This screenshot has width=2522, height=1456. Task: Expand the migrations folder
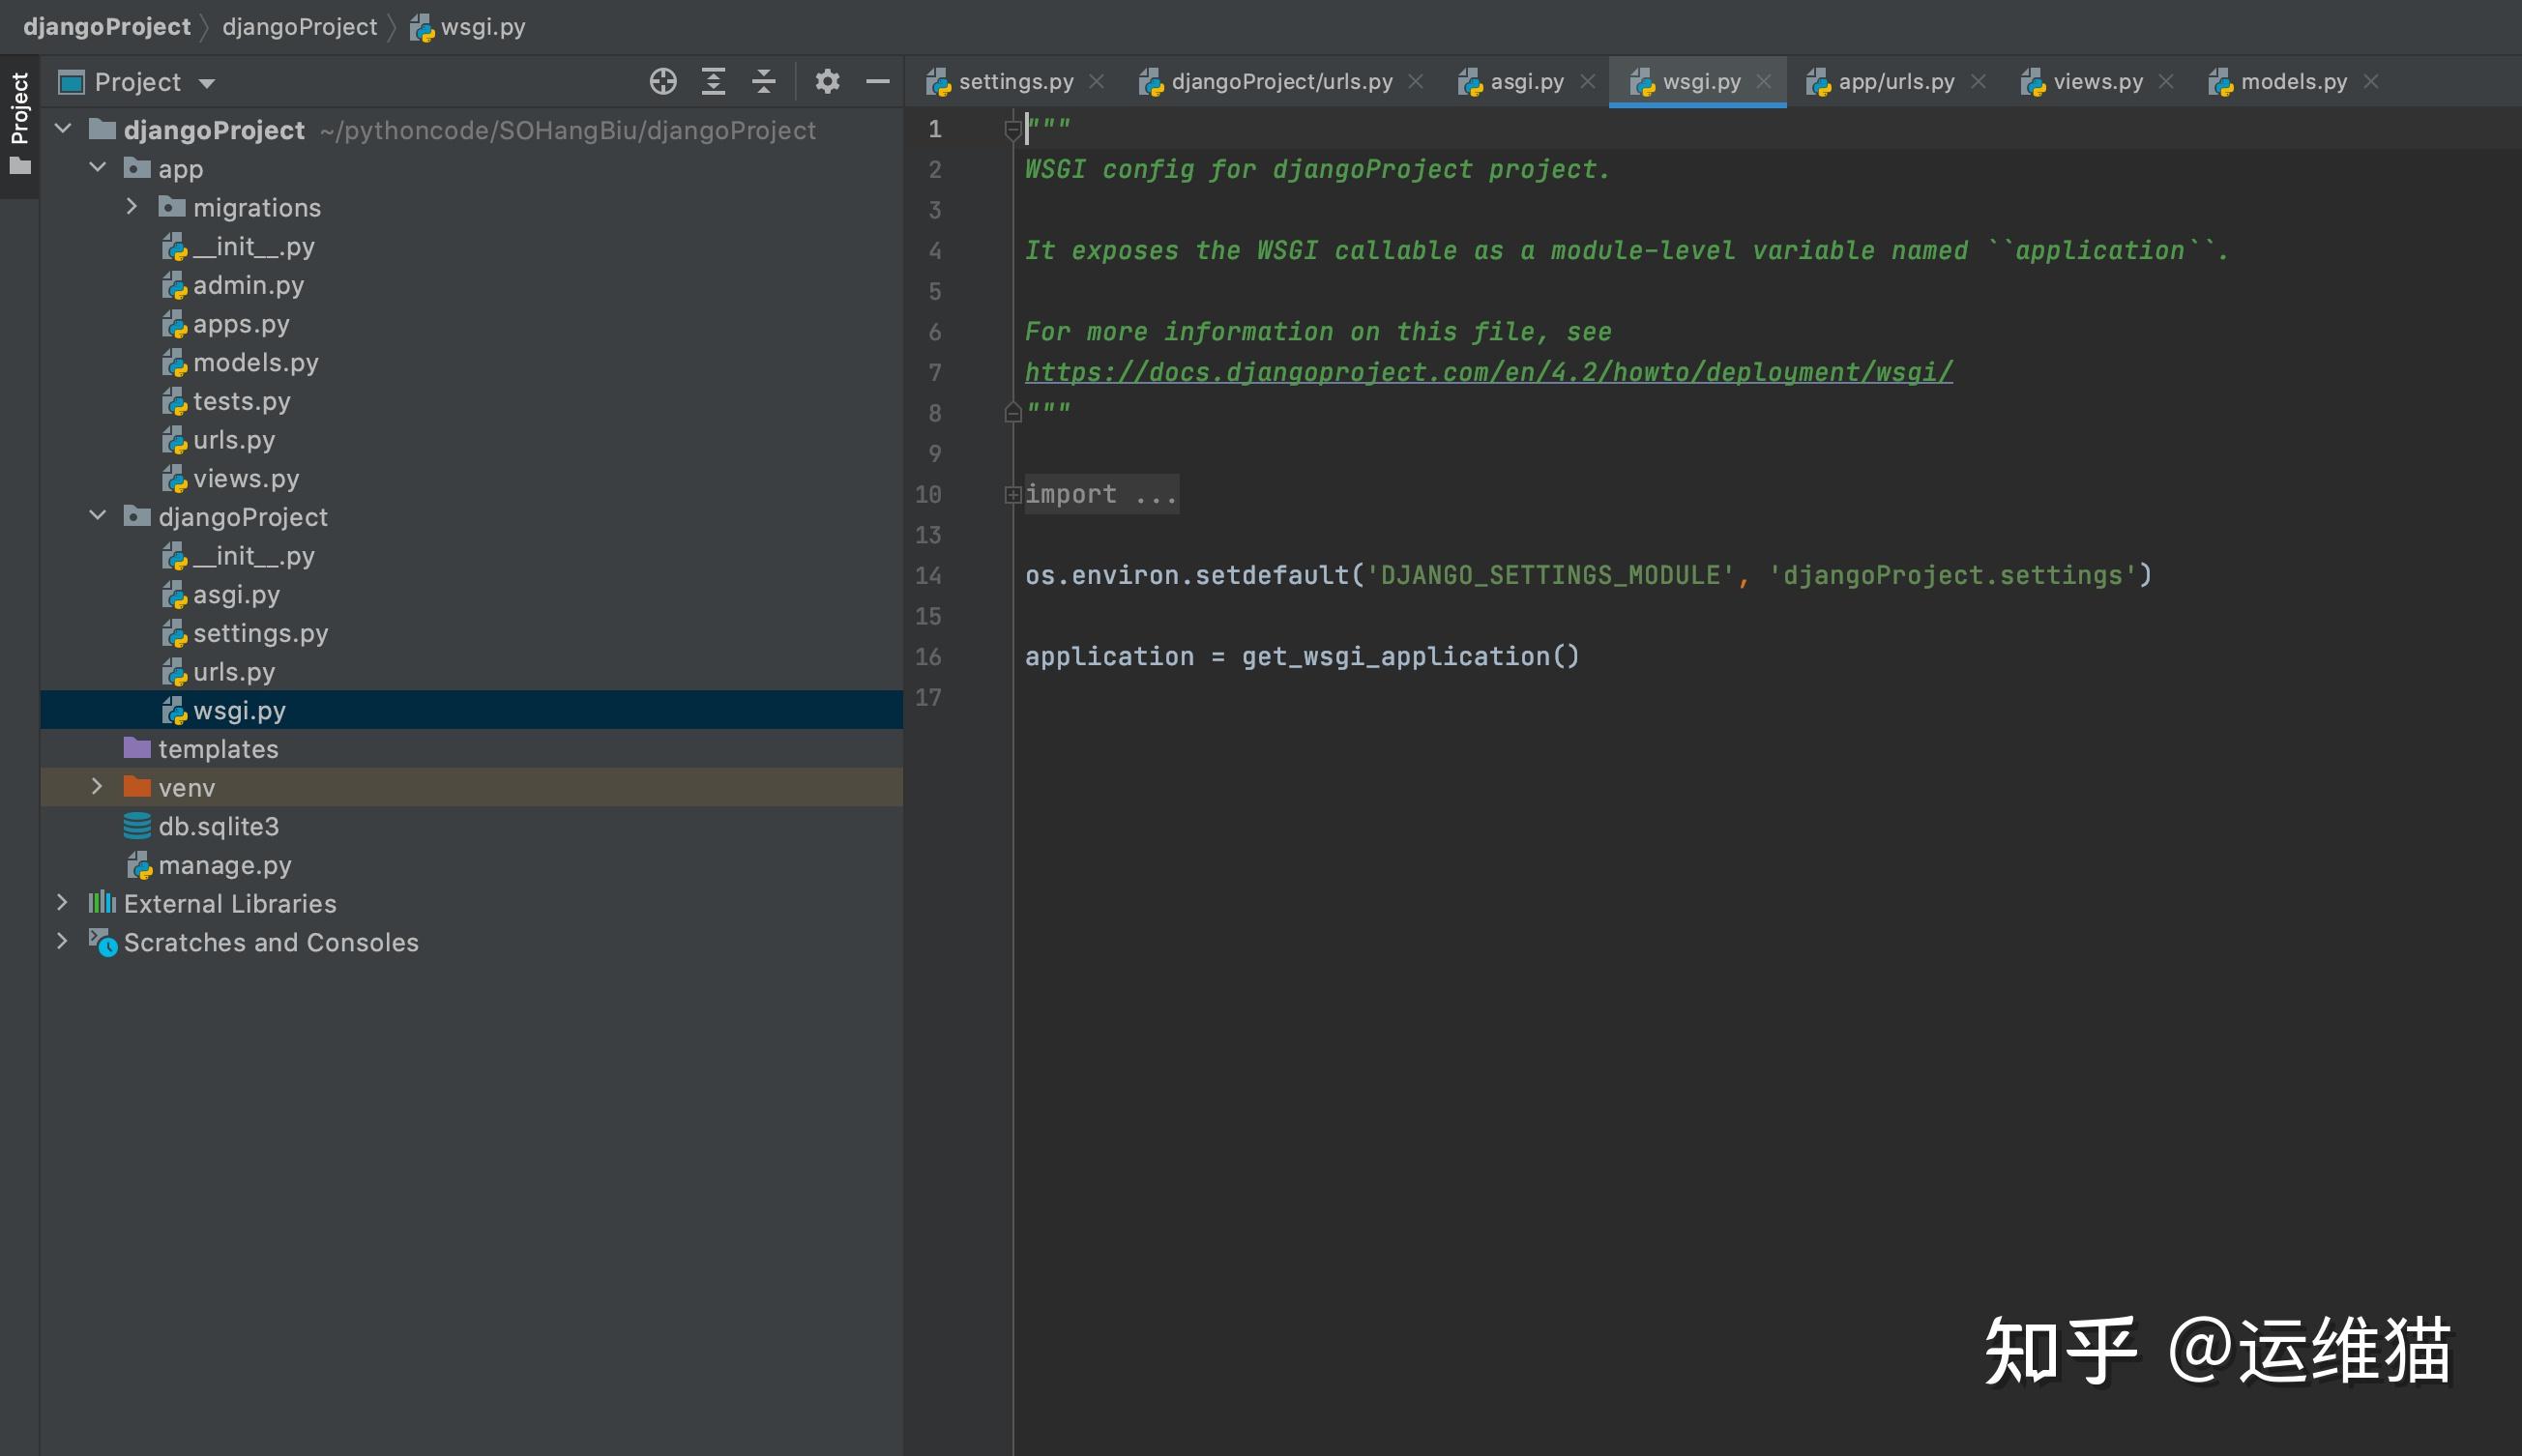coord(132,207)
